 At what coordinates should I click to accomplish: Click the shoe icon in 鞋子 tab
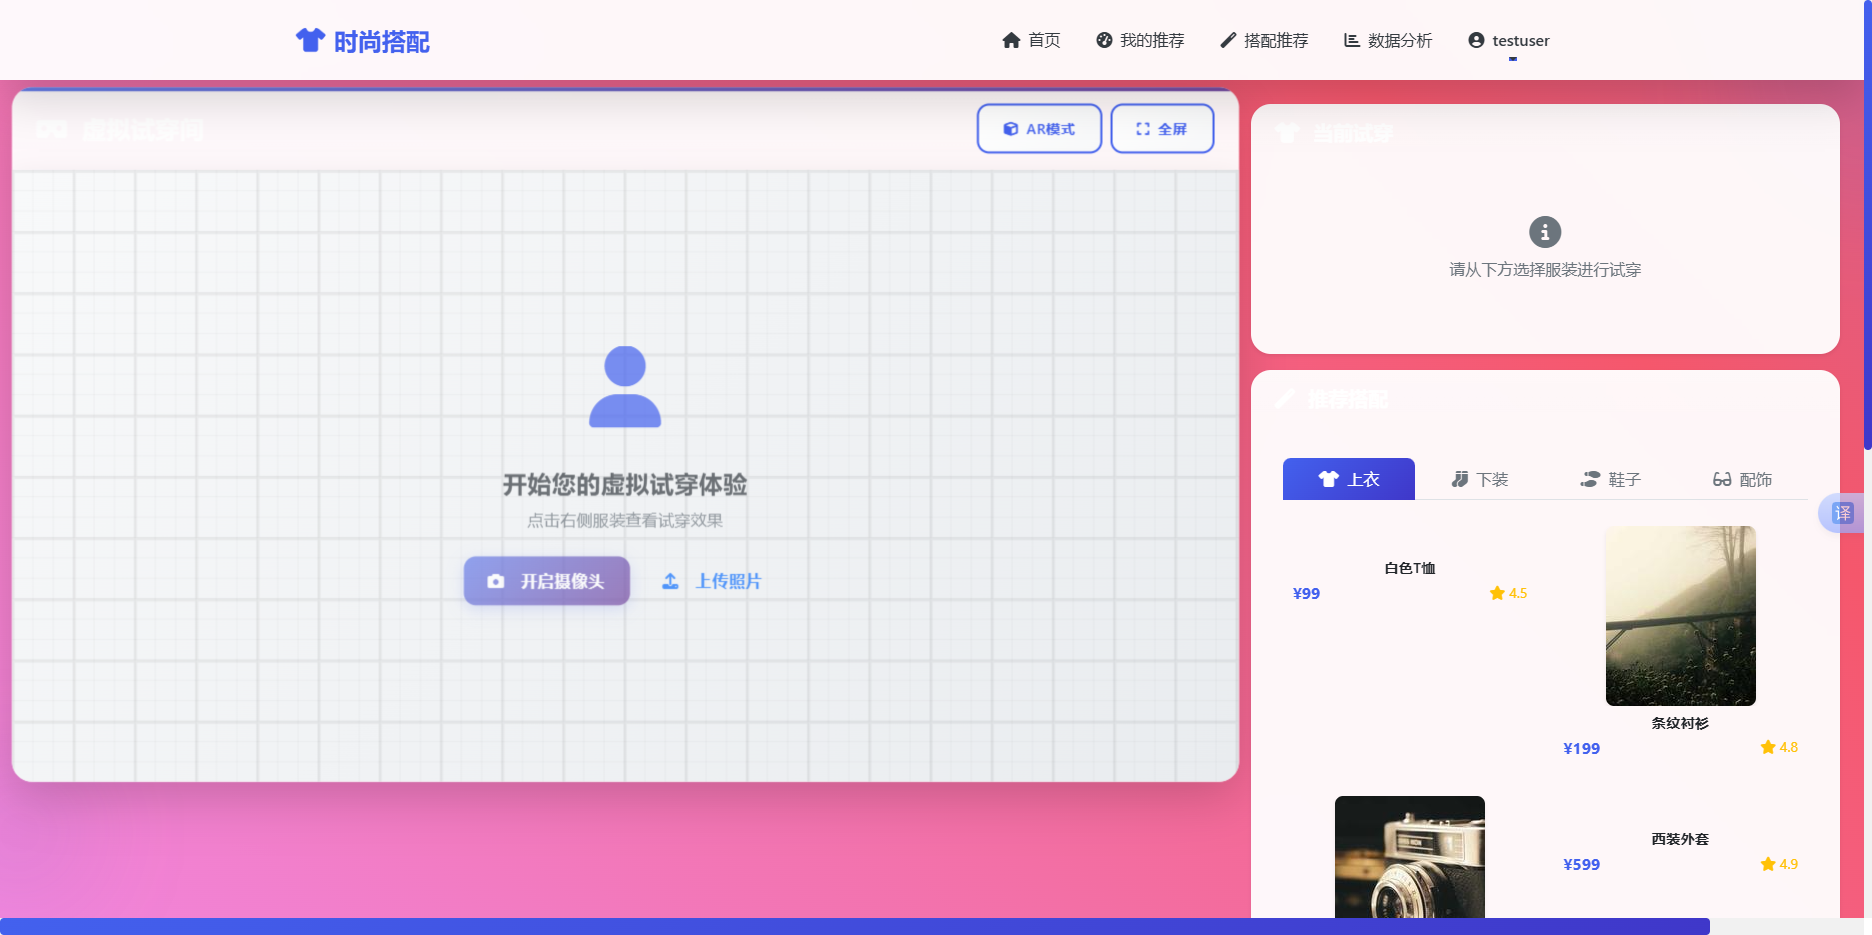(x=1590, y=479)
